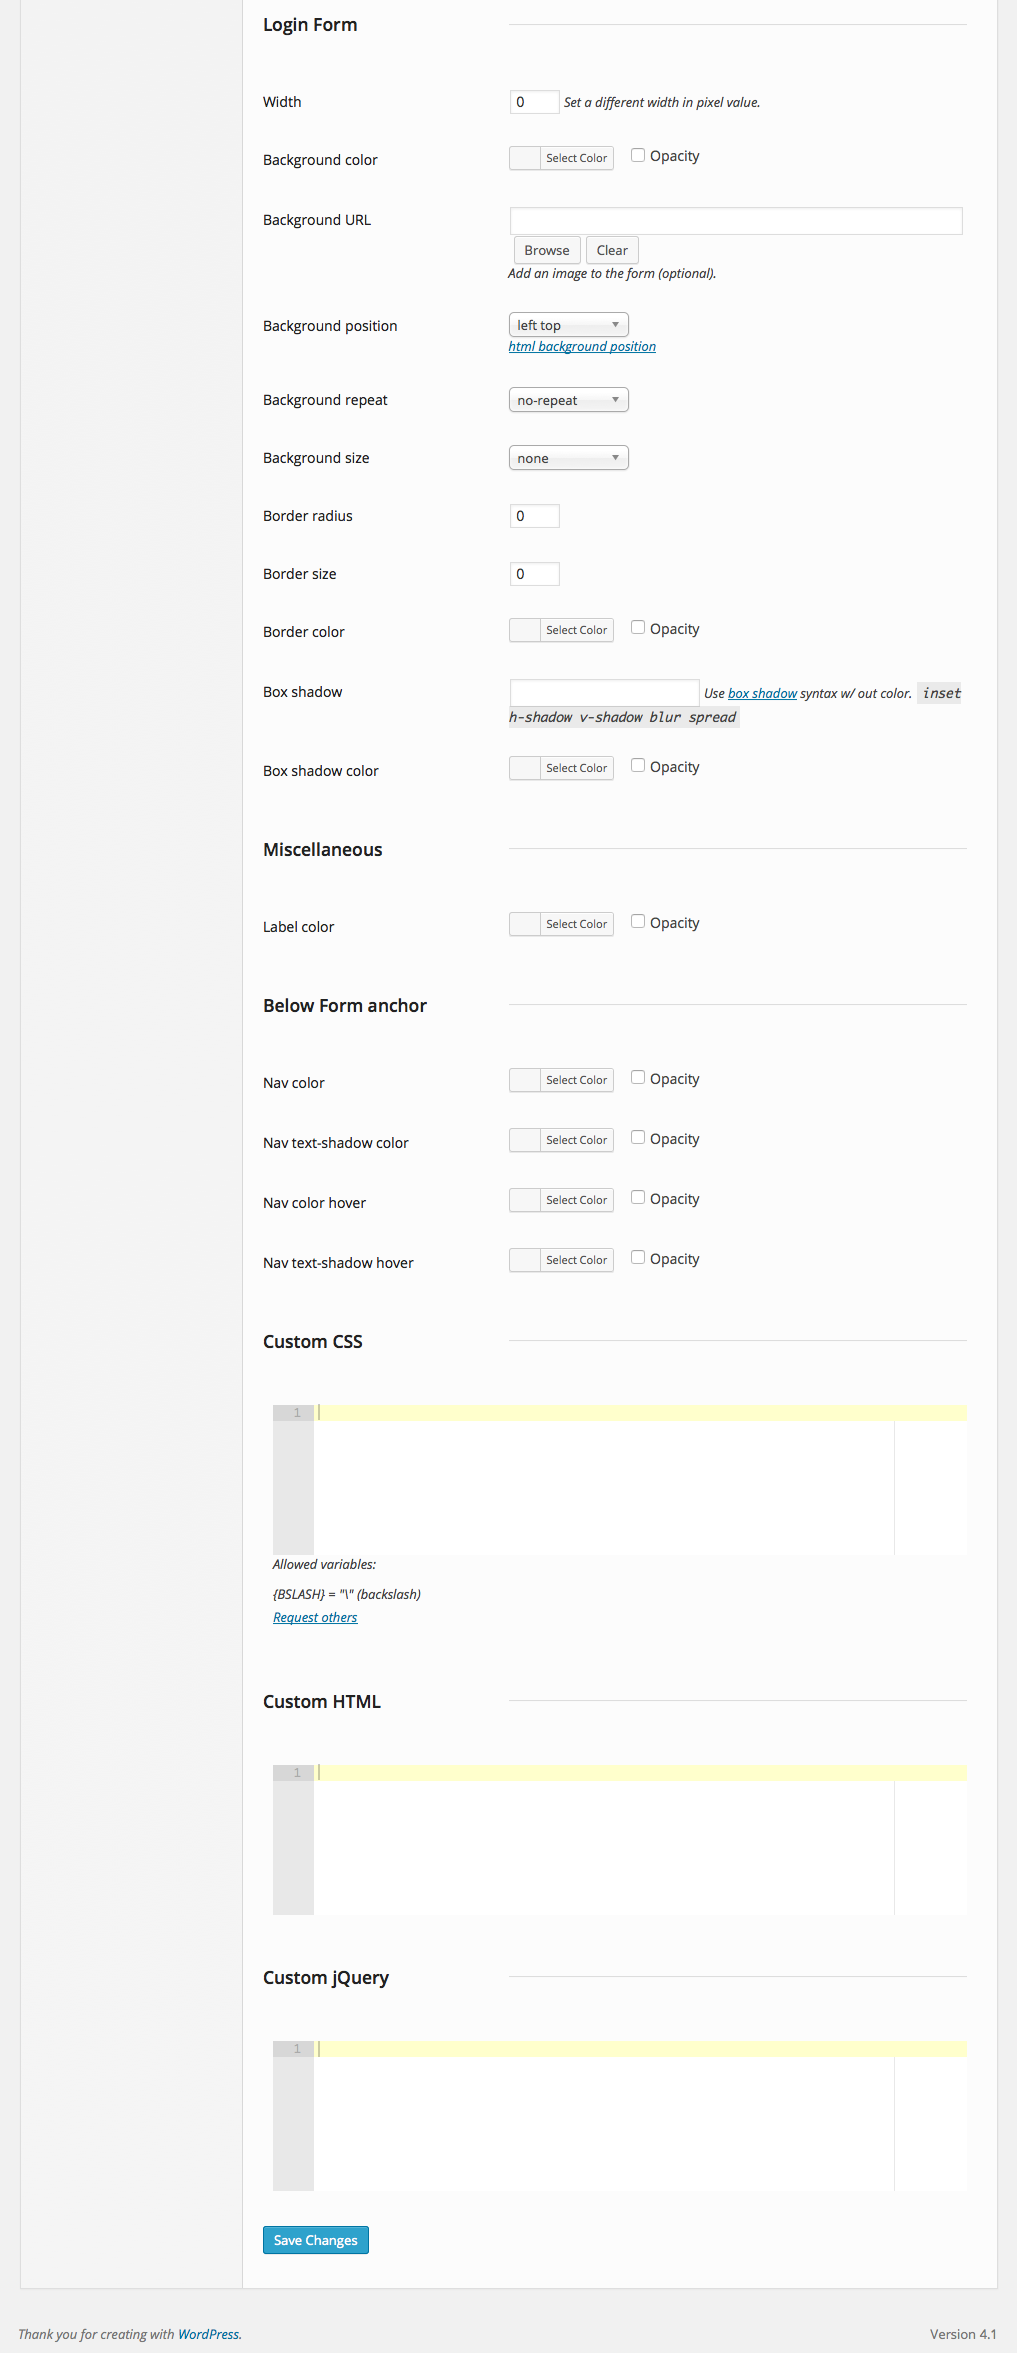The image size is (1017, 2353).
Task: Enable Opacity for Nav color hover
Action: tap(638, 1198)
